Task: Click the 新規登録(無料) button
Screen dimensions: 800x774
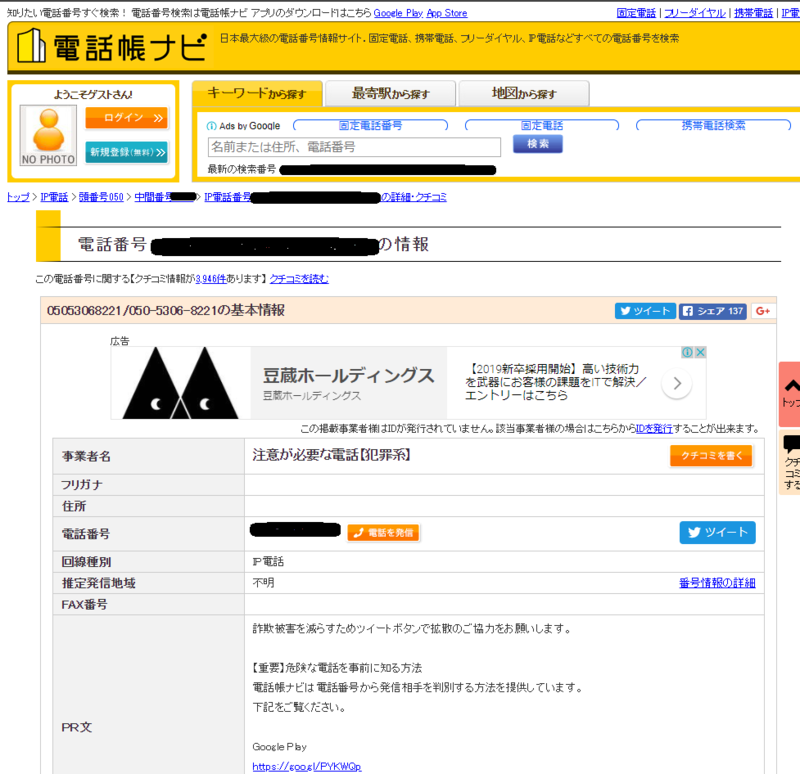Action: tap(127, 152)
